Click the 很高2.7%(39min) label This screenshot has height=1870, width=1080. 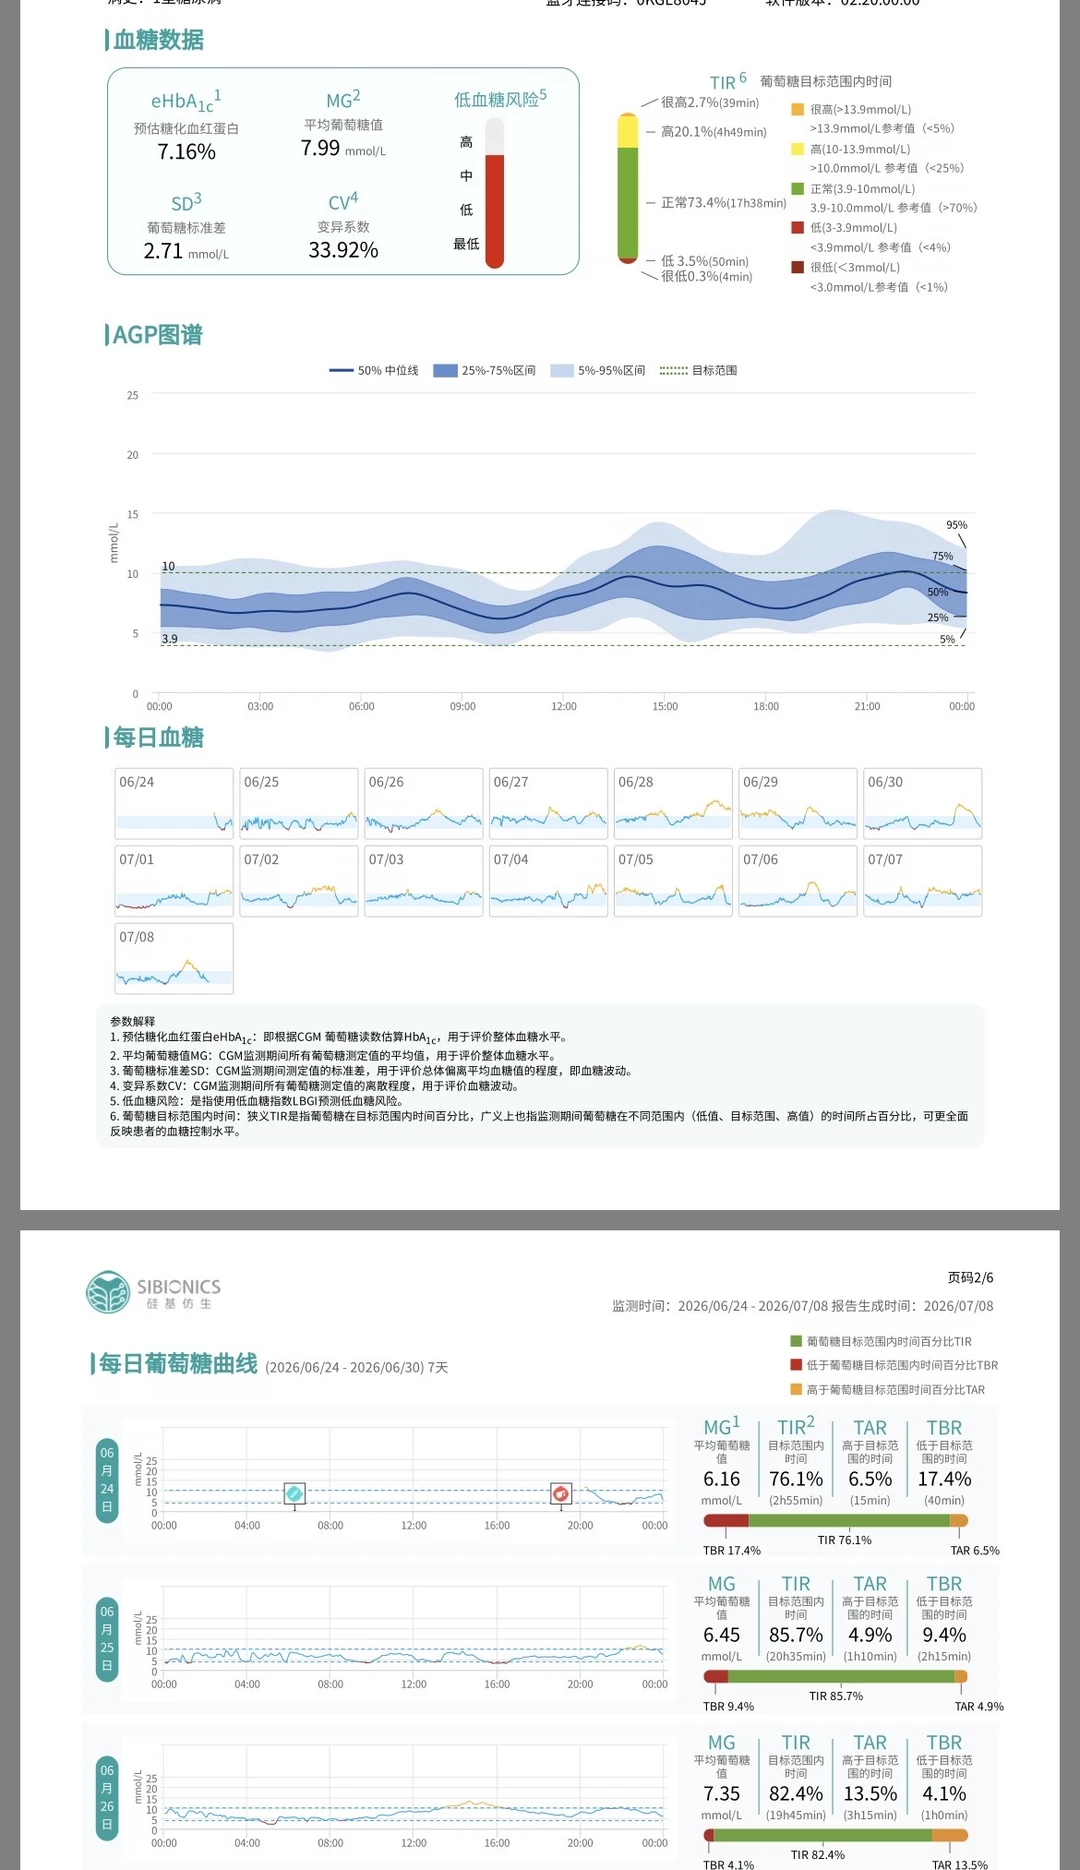coord(710,103)
